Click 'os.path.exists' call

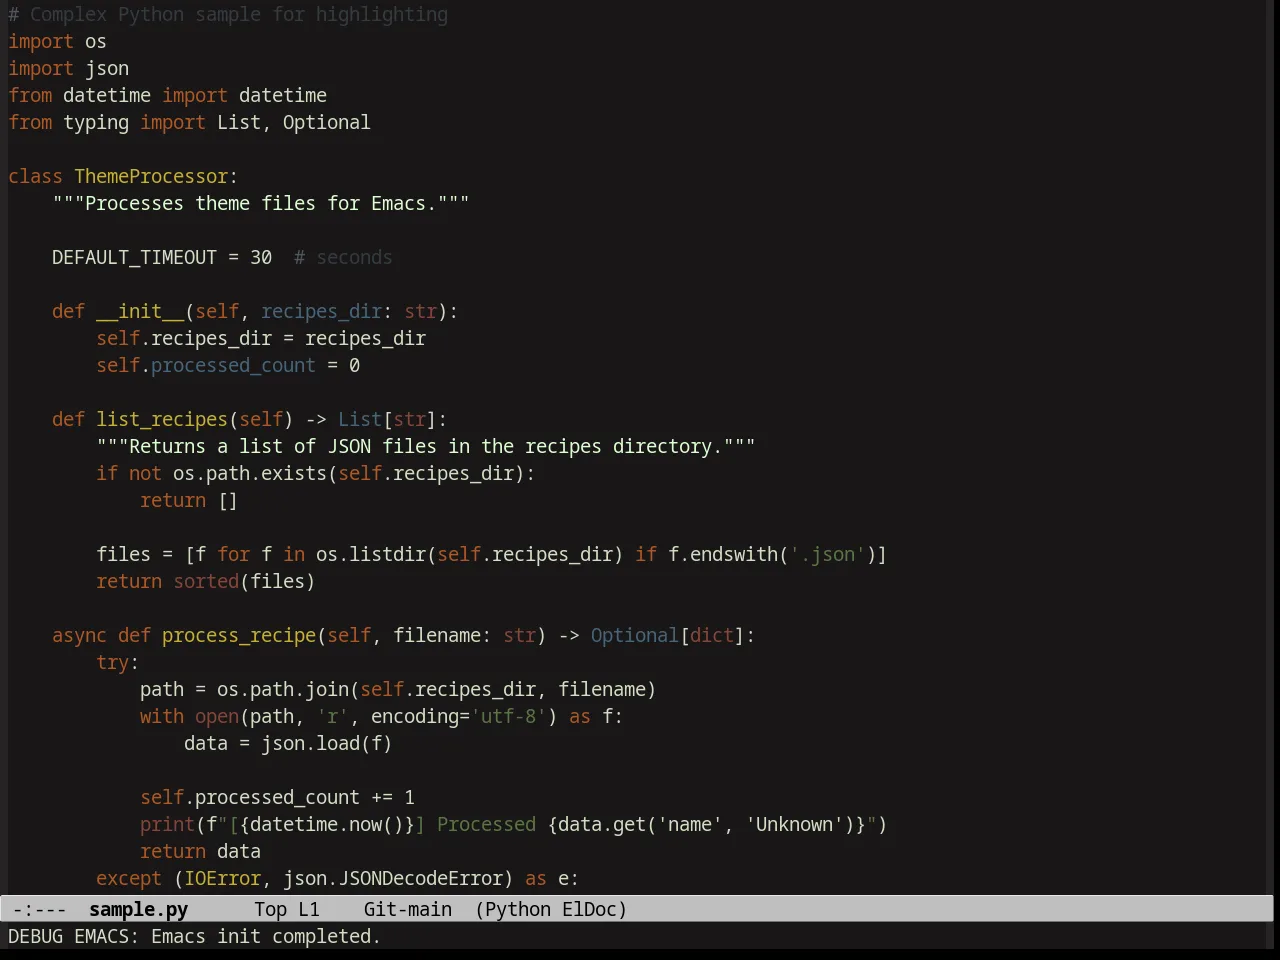pos(250,473)
